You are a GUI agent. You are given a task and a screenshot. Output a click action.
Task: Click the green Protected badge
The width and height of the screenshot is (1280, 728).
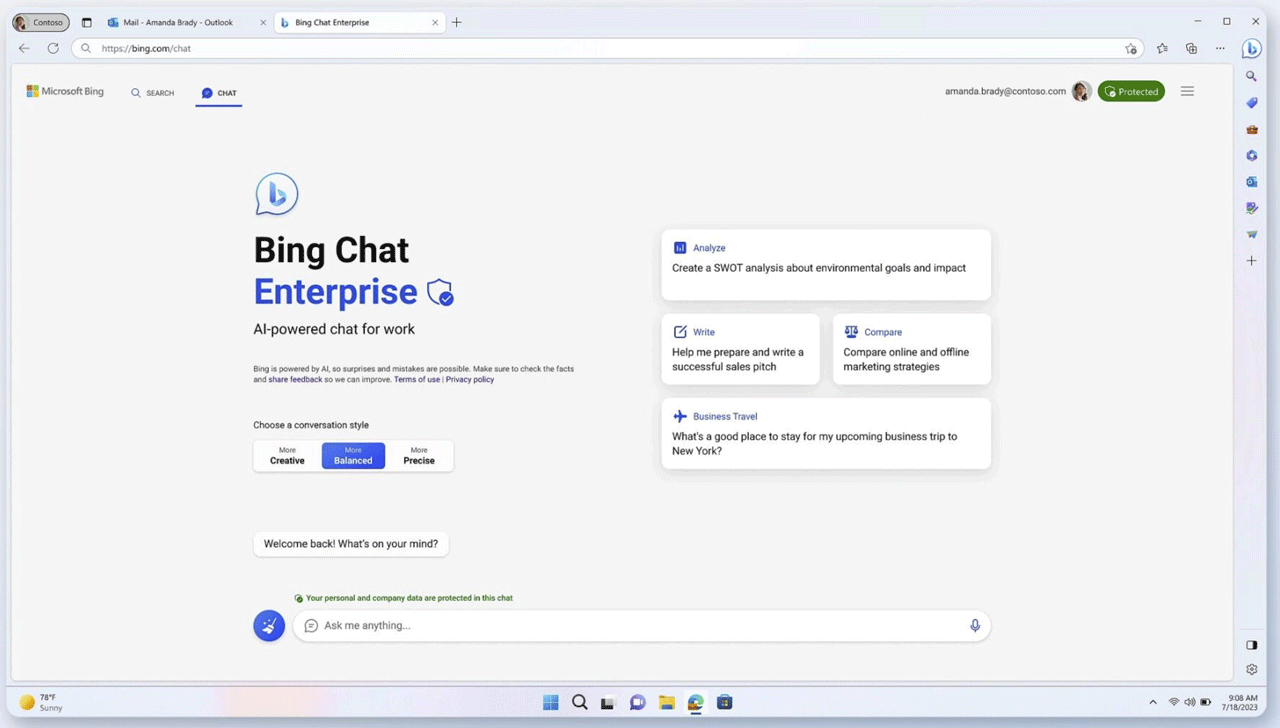1131,91
